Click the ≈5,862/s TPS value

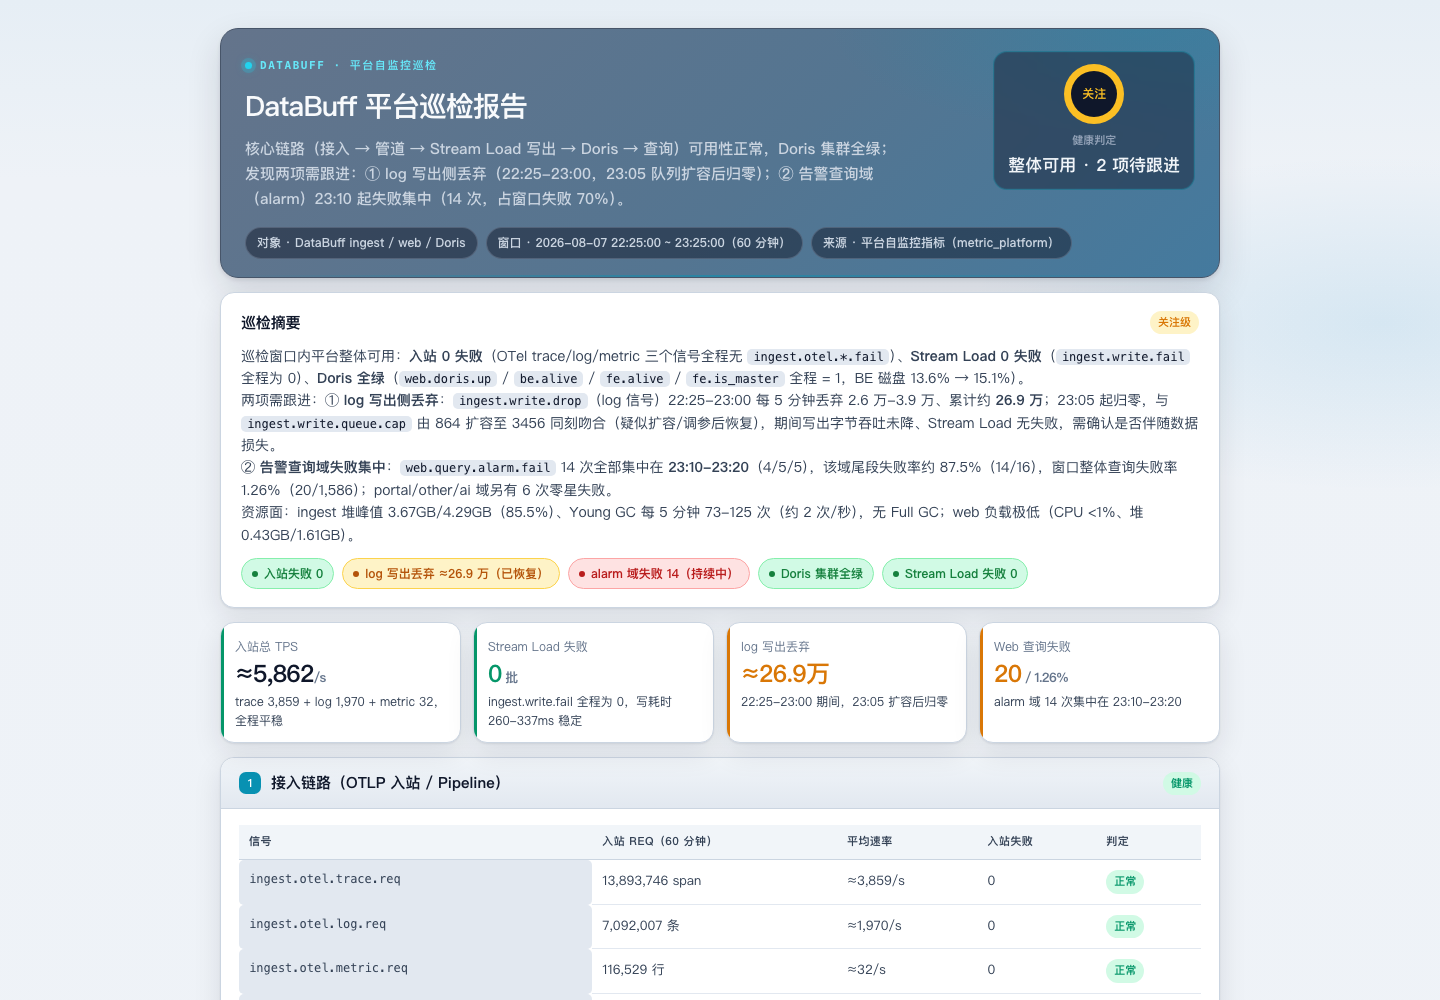click(281, 675)
